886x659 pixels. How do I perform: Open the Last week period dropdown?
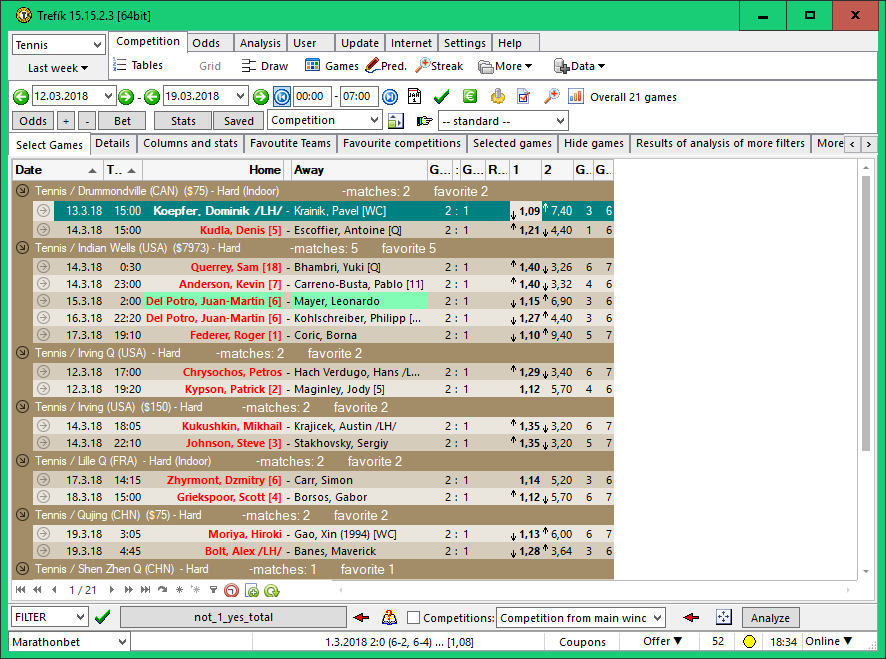58,68
